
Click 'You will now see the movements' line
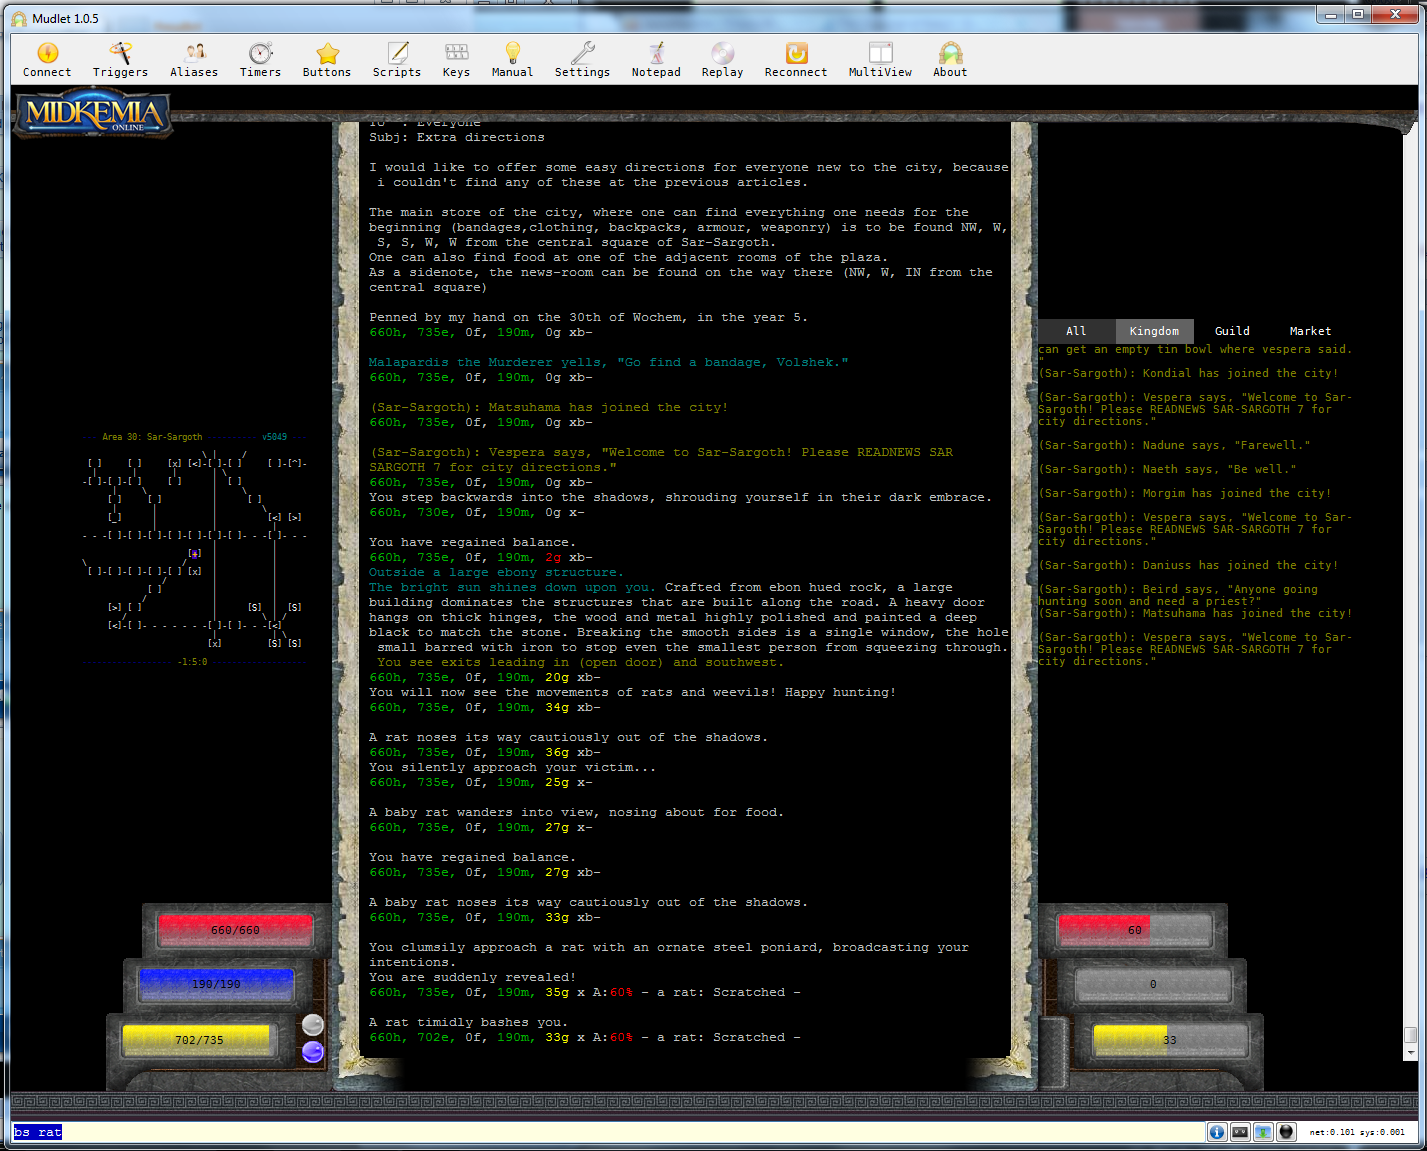pos(632,692)
